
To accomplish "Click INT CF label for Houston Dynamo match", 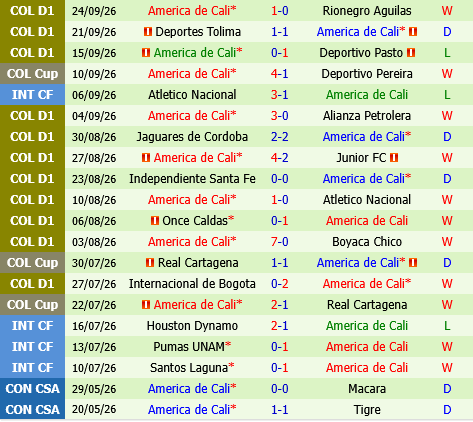I will tap(32, 326).
